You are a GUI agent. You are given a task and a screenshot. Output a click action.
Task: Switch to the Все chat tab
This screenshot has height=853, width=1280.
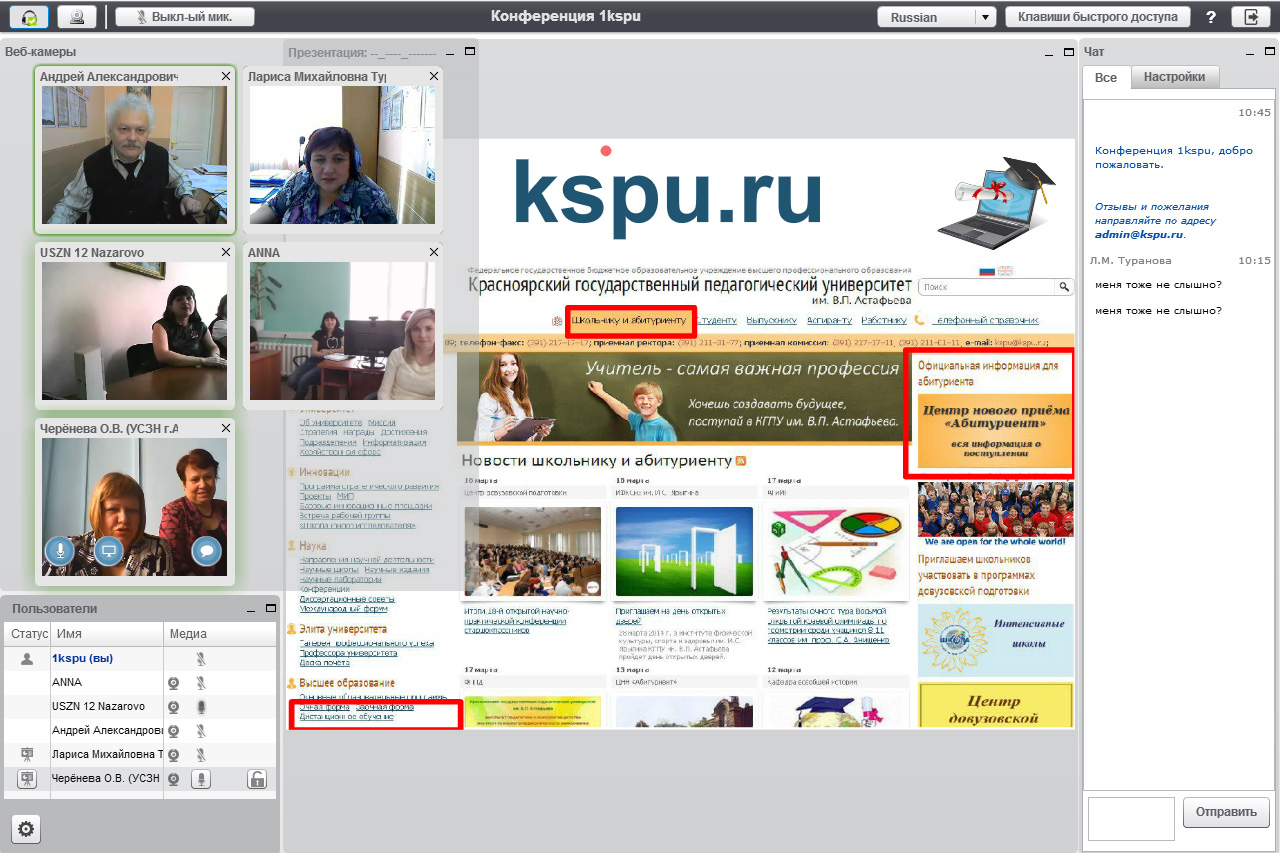(1106, 78)
